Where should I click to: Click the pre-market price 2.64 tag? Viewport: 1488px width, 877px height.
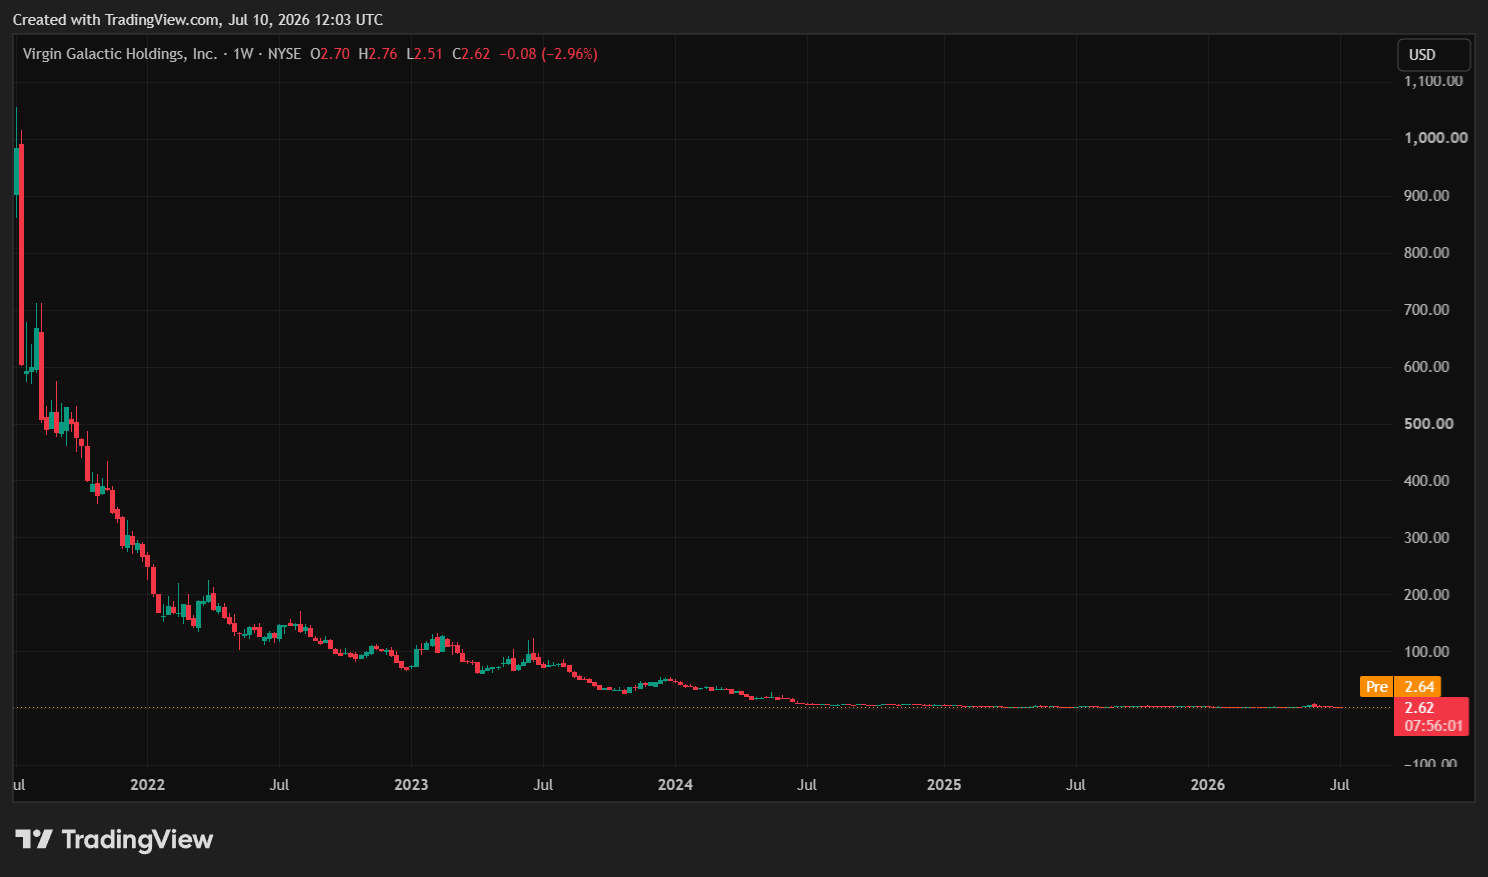click(x=1419, y=686)
